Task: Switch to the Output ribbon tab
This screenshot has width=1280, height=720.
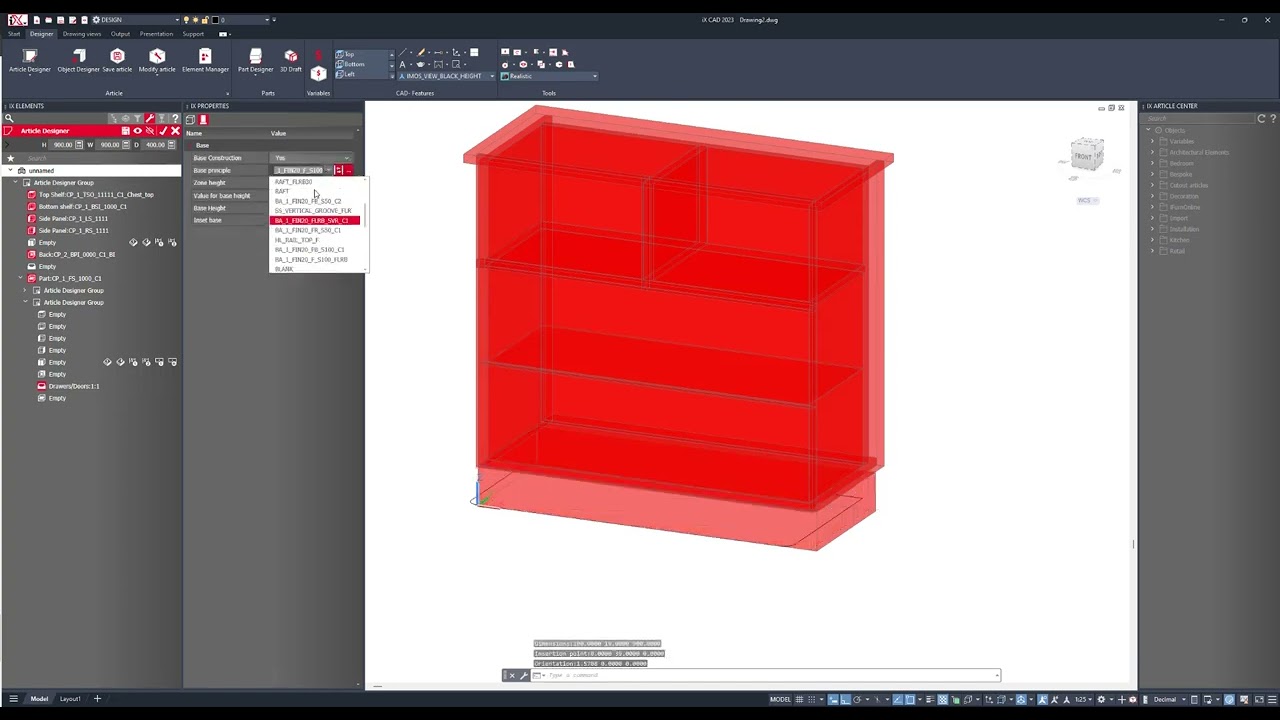Action: point(120,34)
